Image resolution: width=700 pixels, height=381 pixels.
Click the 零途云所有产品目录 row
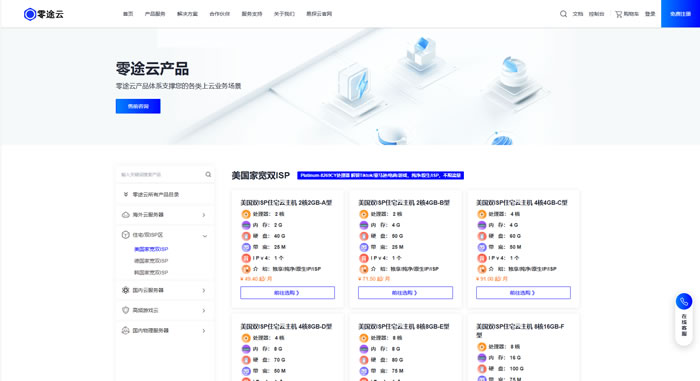165,195
